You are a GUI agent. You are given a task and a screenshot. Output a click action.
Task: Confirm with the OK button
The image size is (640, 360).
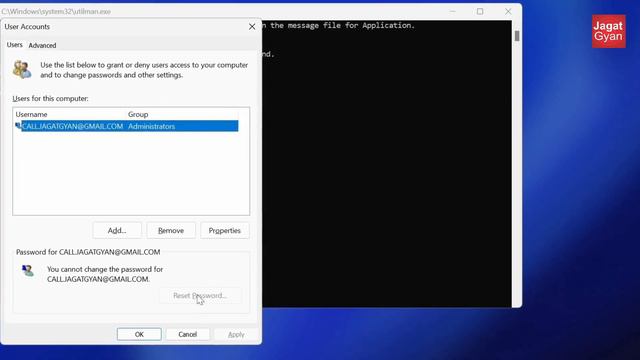139,334
